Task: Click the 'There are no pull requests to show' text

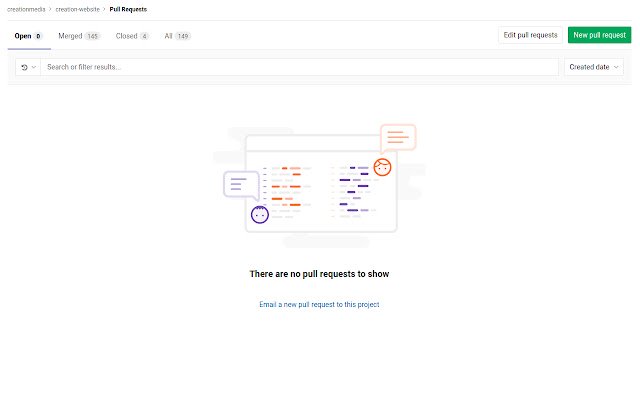Action: (319, 274)
